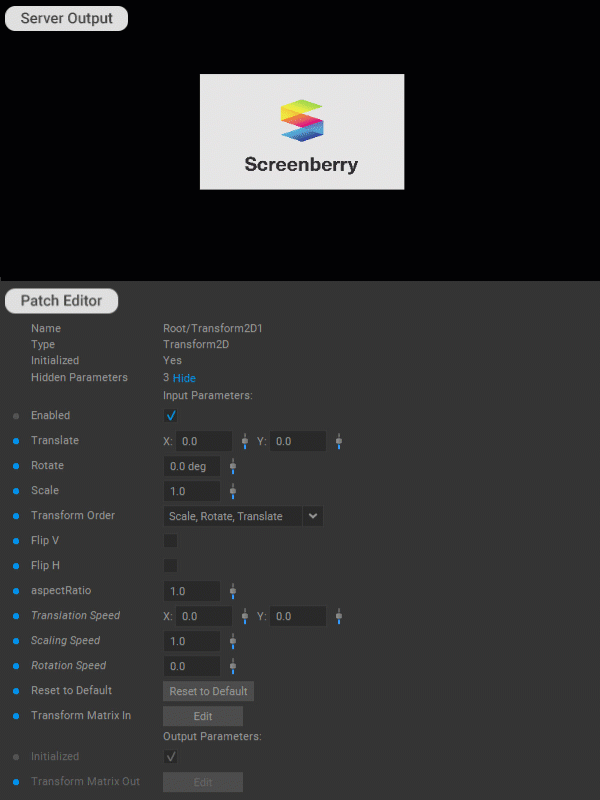Screen dimensions: 600x800
Task: Click the Translation Speed Y slider handle
Action: click(x=339, y=616)
